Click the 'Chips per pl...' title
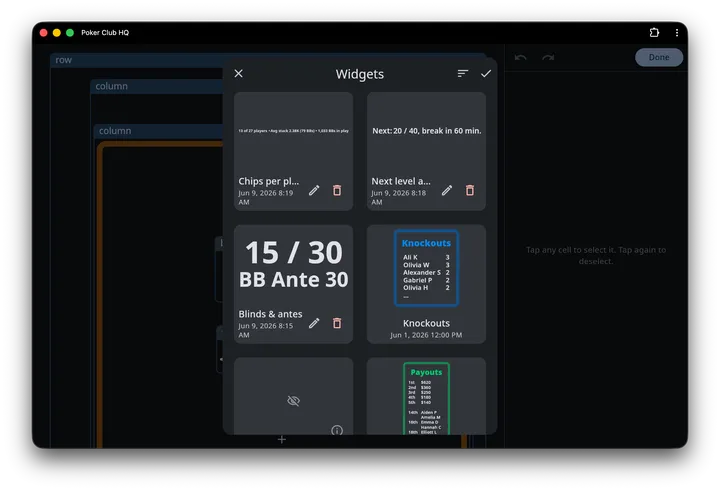Screen dimensions: 720x491 point(269,181)
